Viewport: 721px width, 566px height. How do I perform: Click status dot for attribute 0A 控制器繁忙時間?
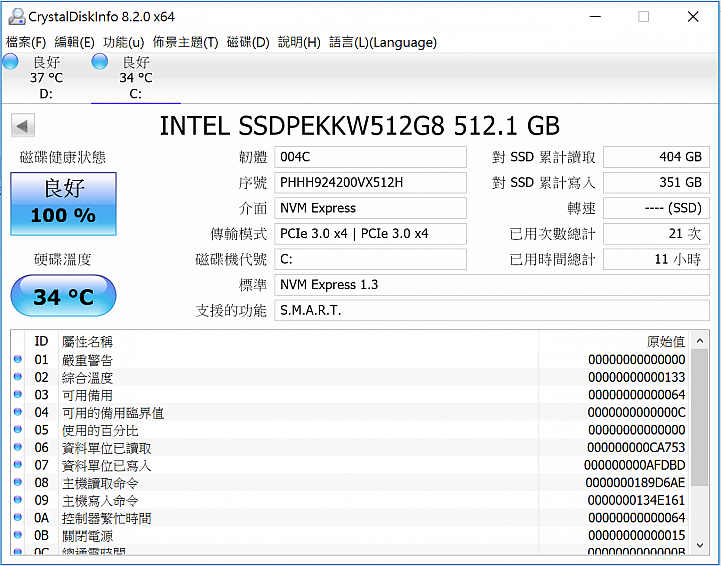point(18,517)
